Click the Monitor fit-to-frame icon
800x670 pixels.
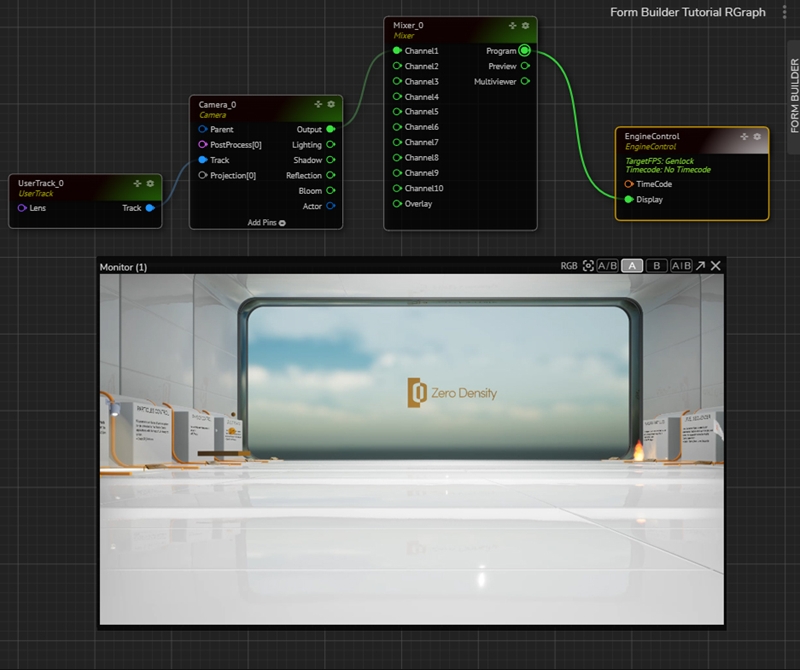point(588,266)
